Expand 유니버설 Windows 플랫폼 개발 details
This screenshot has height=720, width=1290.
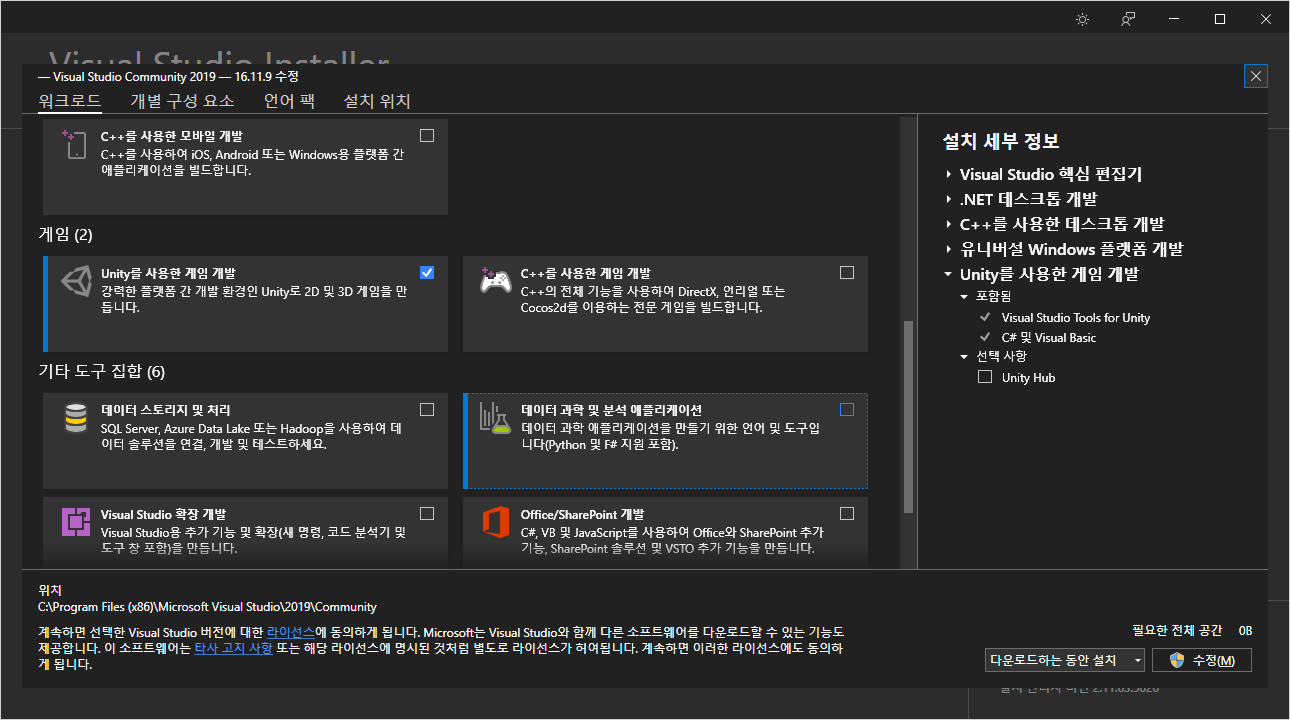(948, 249)
